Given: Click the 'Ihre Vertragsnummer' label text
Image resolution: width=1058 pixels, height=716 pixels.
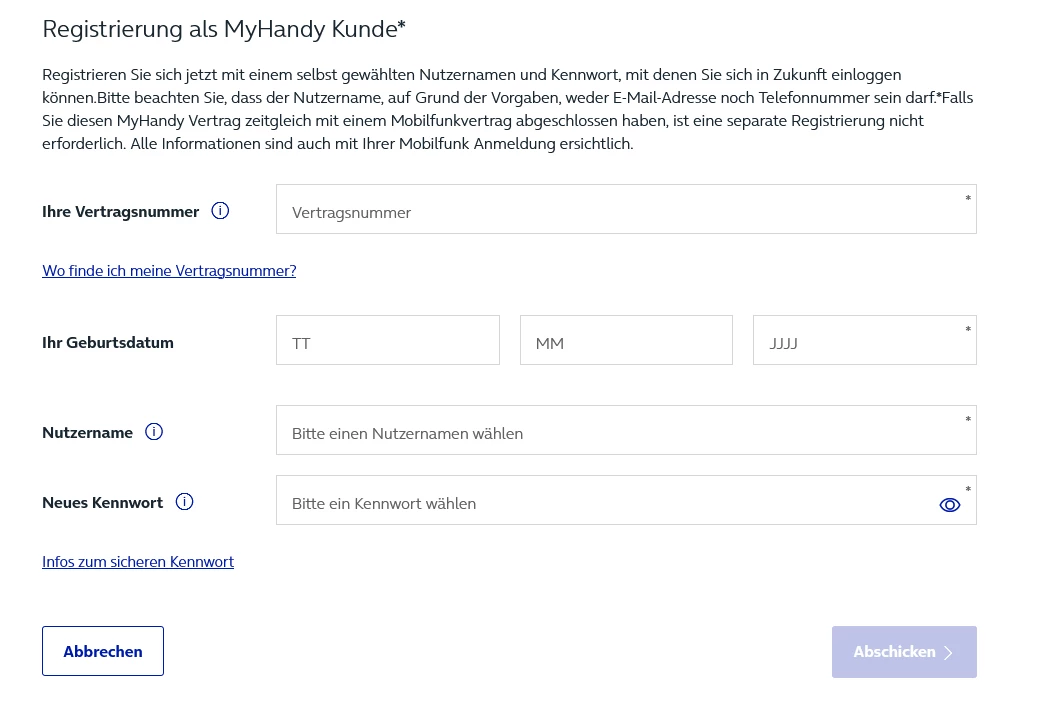Looking at the screenshot, I should 121,212.
